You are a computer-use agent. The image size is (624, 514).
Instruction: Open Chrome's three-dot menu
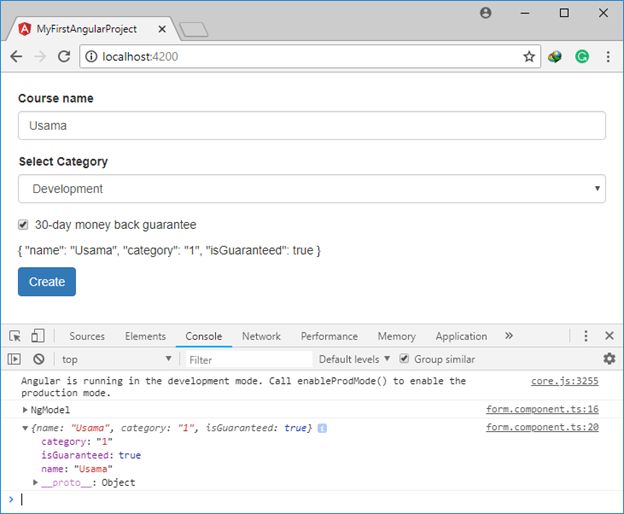pyautogui.click(x=607, y=57)
